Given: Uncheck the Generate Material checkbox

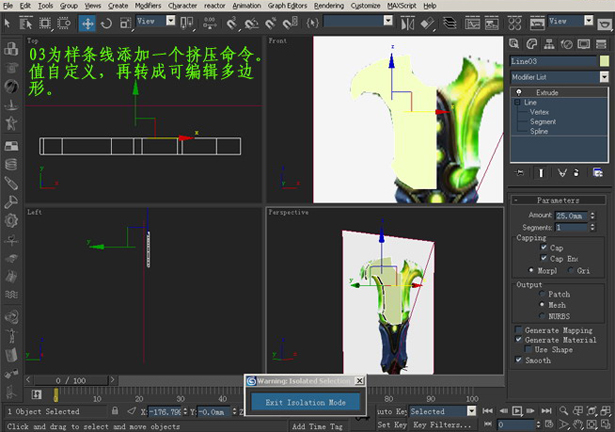Looking at the screenshot, I should [x=518, y=340].
